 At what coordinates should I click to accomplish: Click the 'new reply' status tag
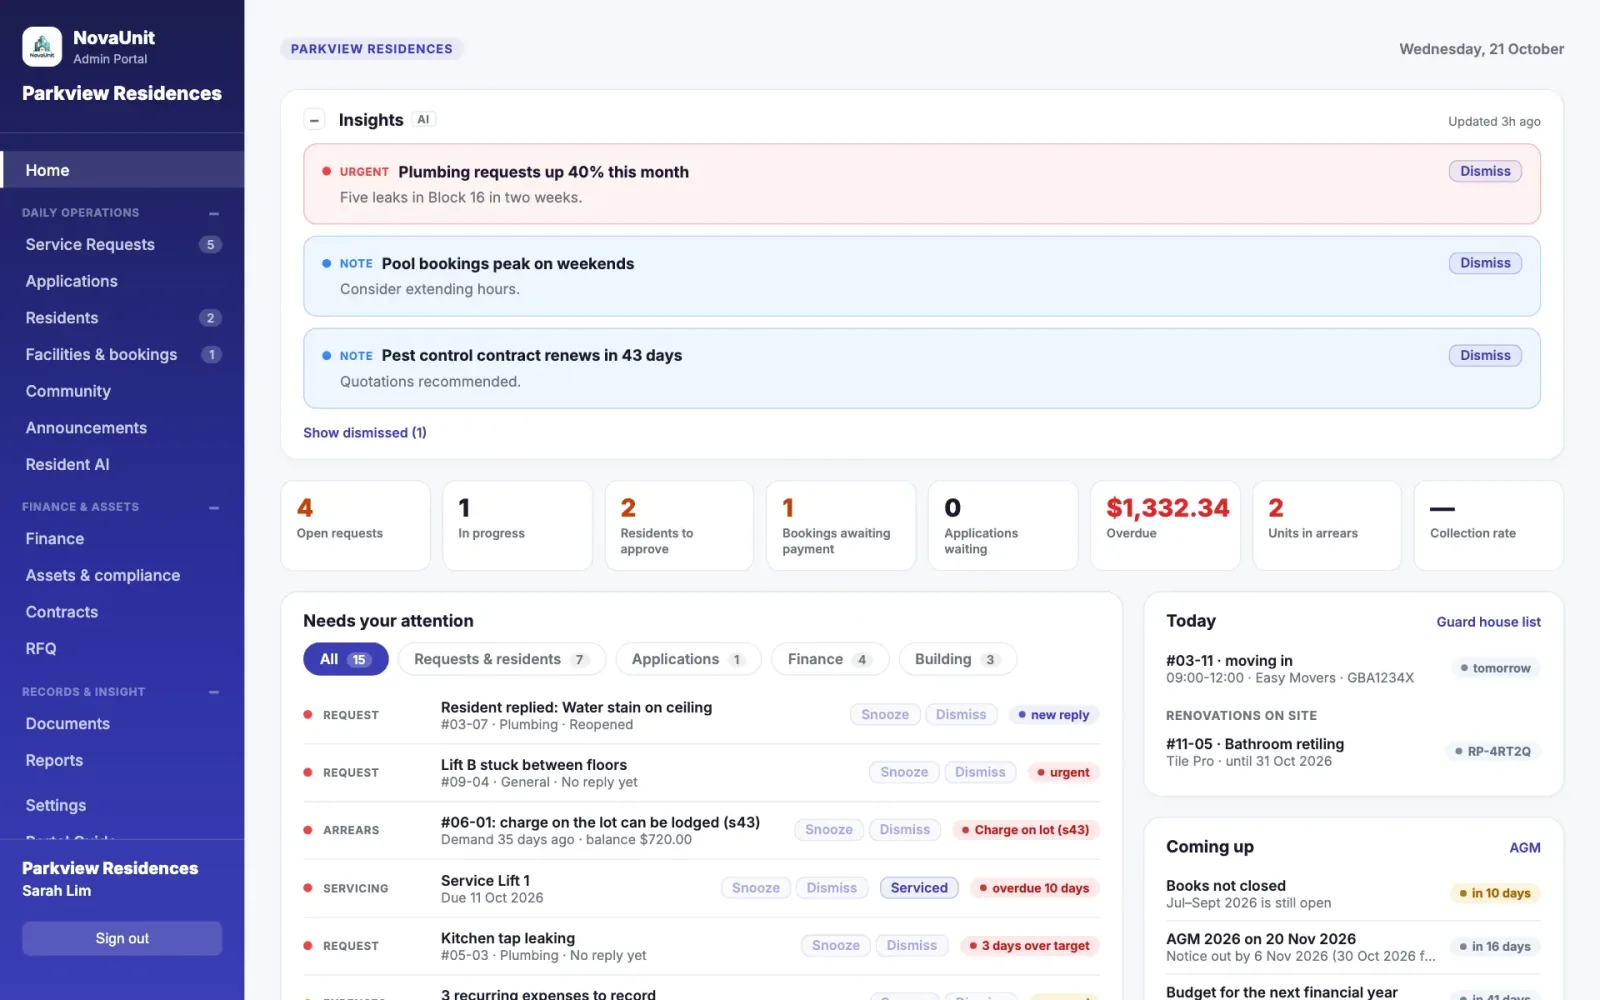[1054, 715]
